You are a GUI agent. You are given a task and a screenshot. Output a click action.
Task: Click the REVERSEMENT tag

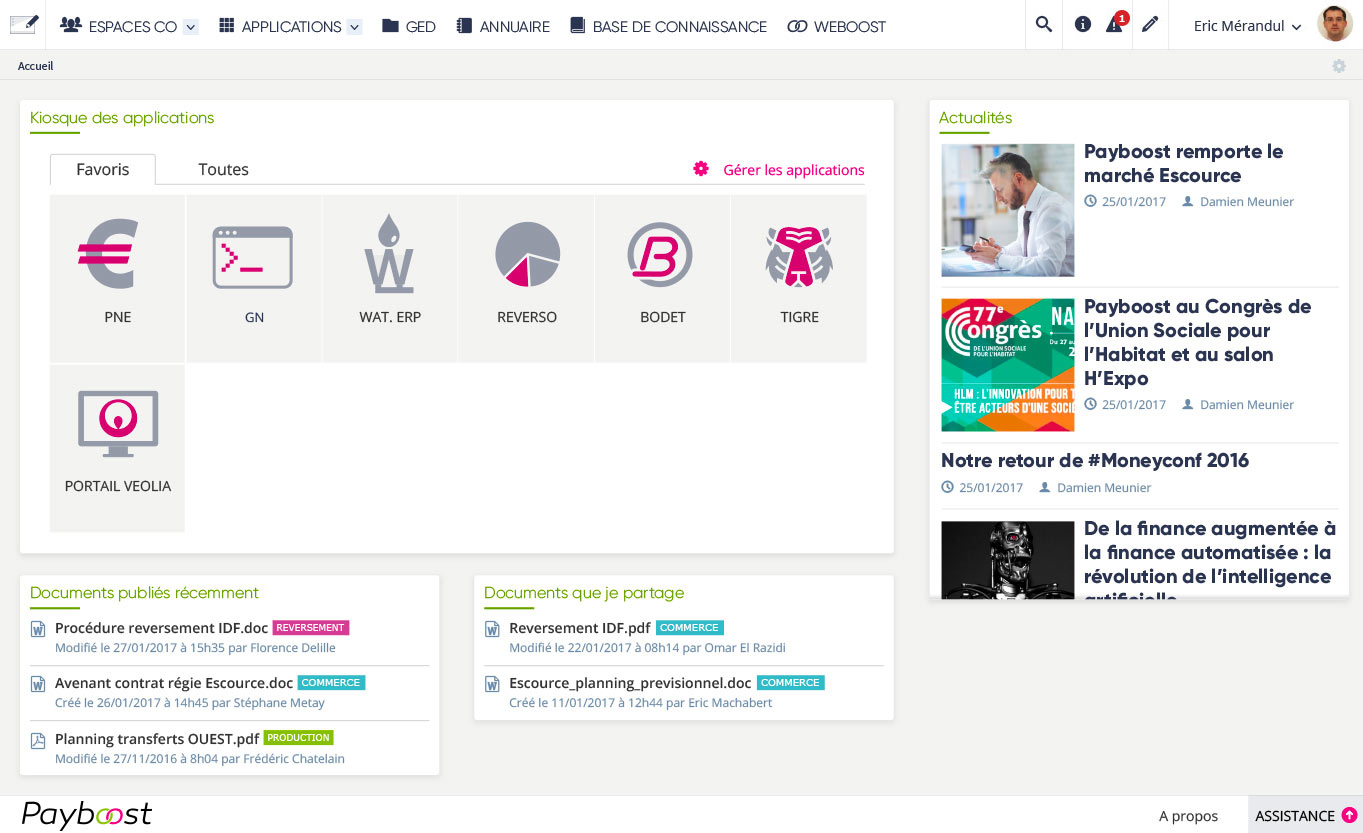click(x=311, y=628)
